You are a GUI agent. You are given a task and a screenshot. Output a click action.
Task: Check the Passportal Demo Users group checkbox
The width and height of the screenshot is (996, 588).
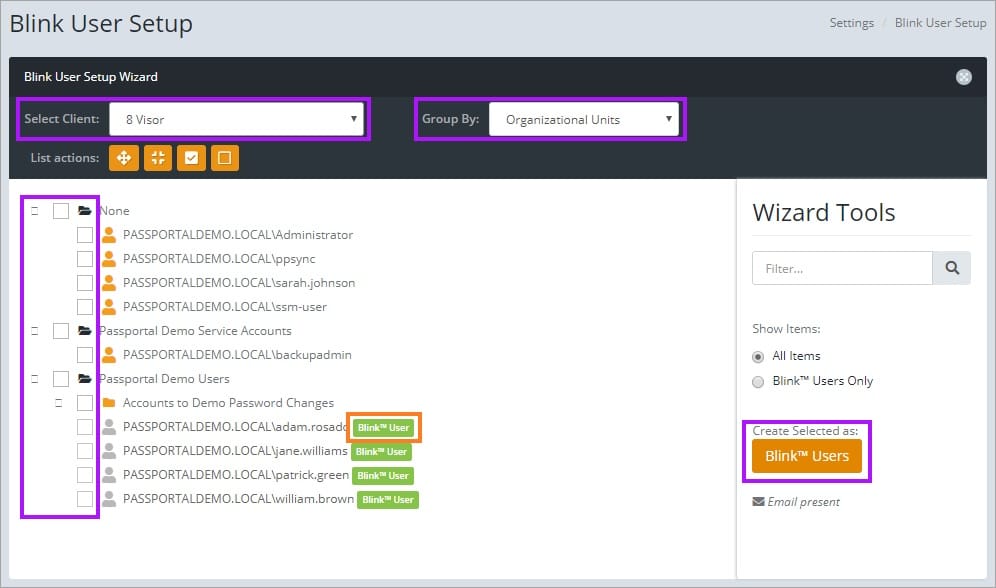61,379
